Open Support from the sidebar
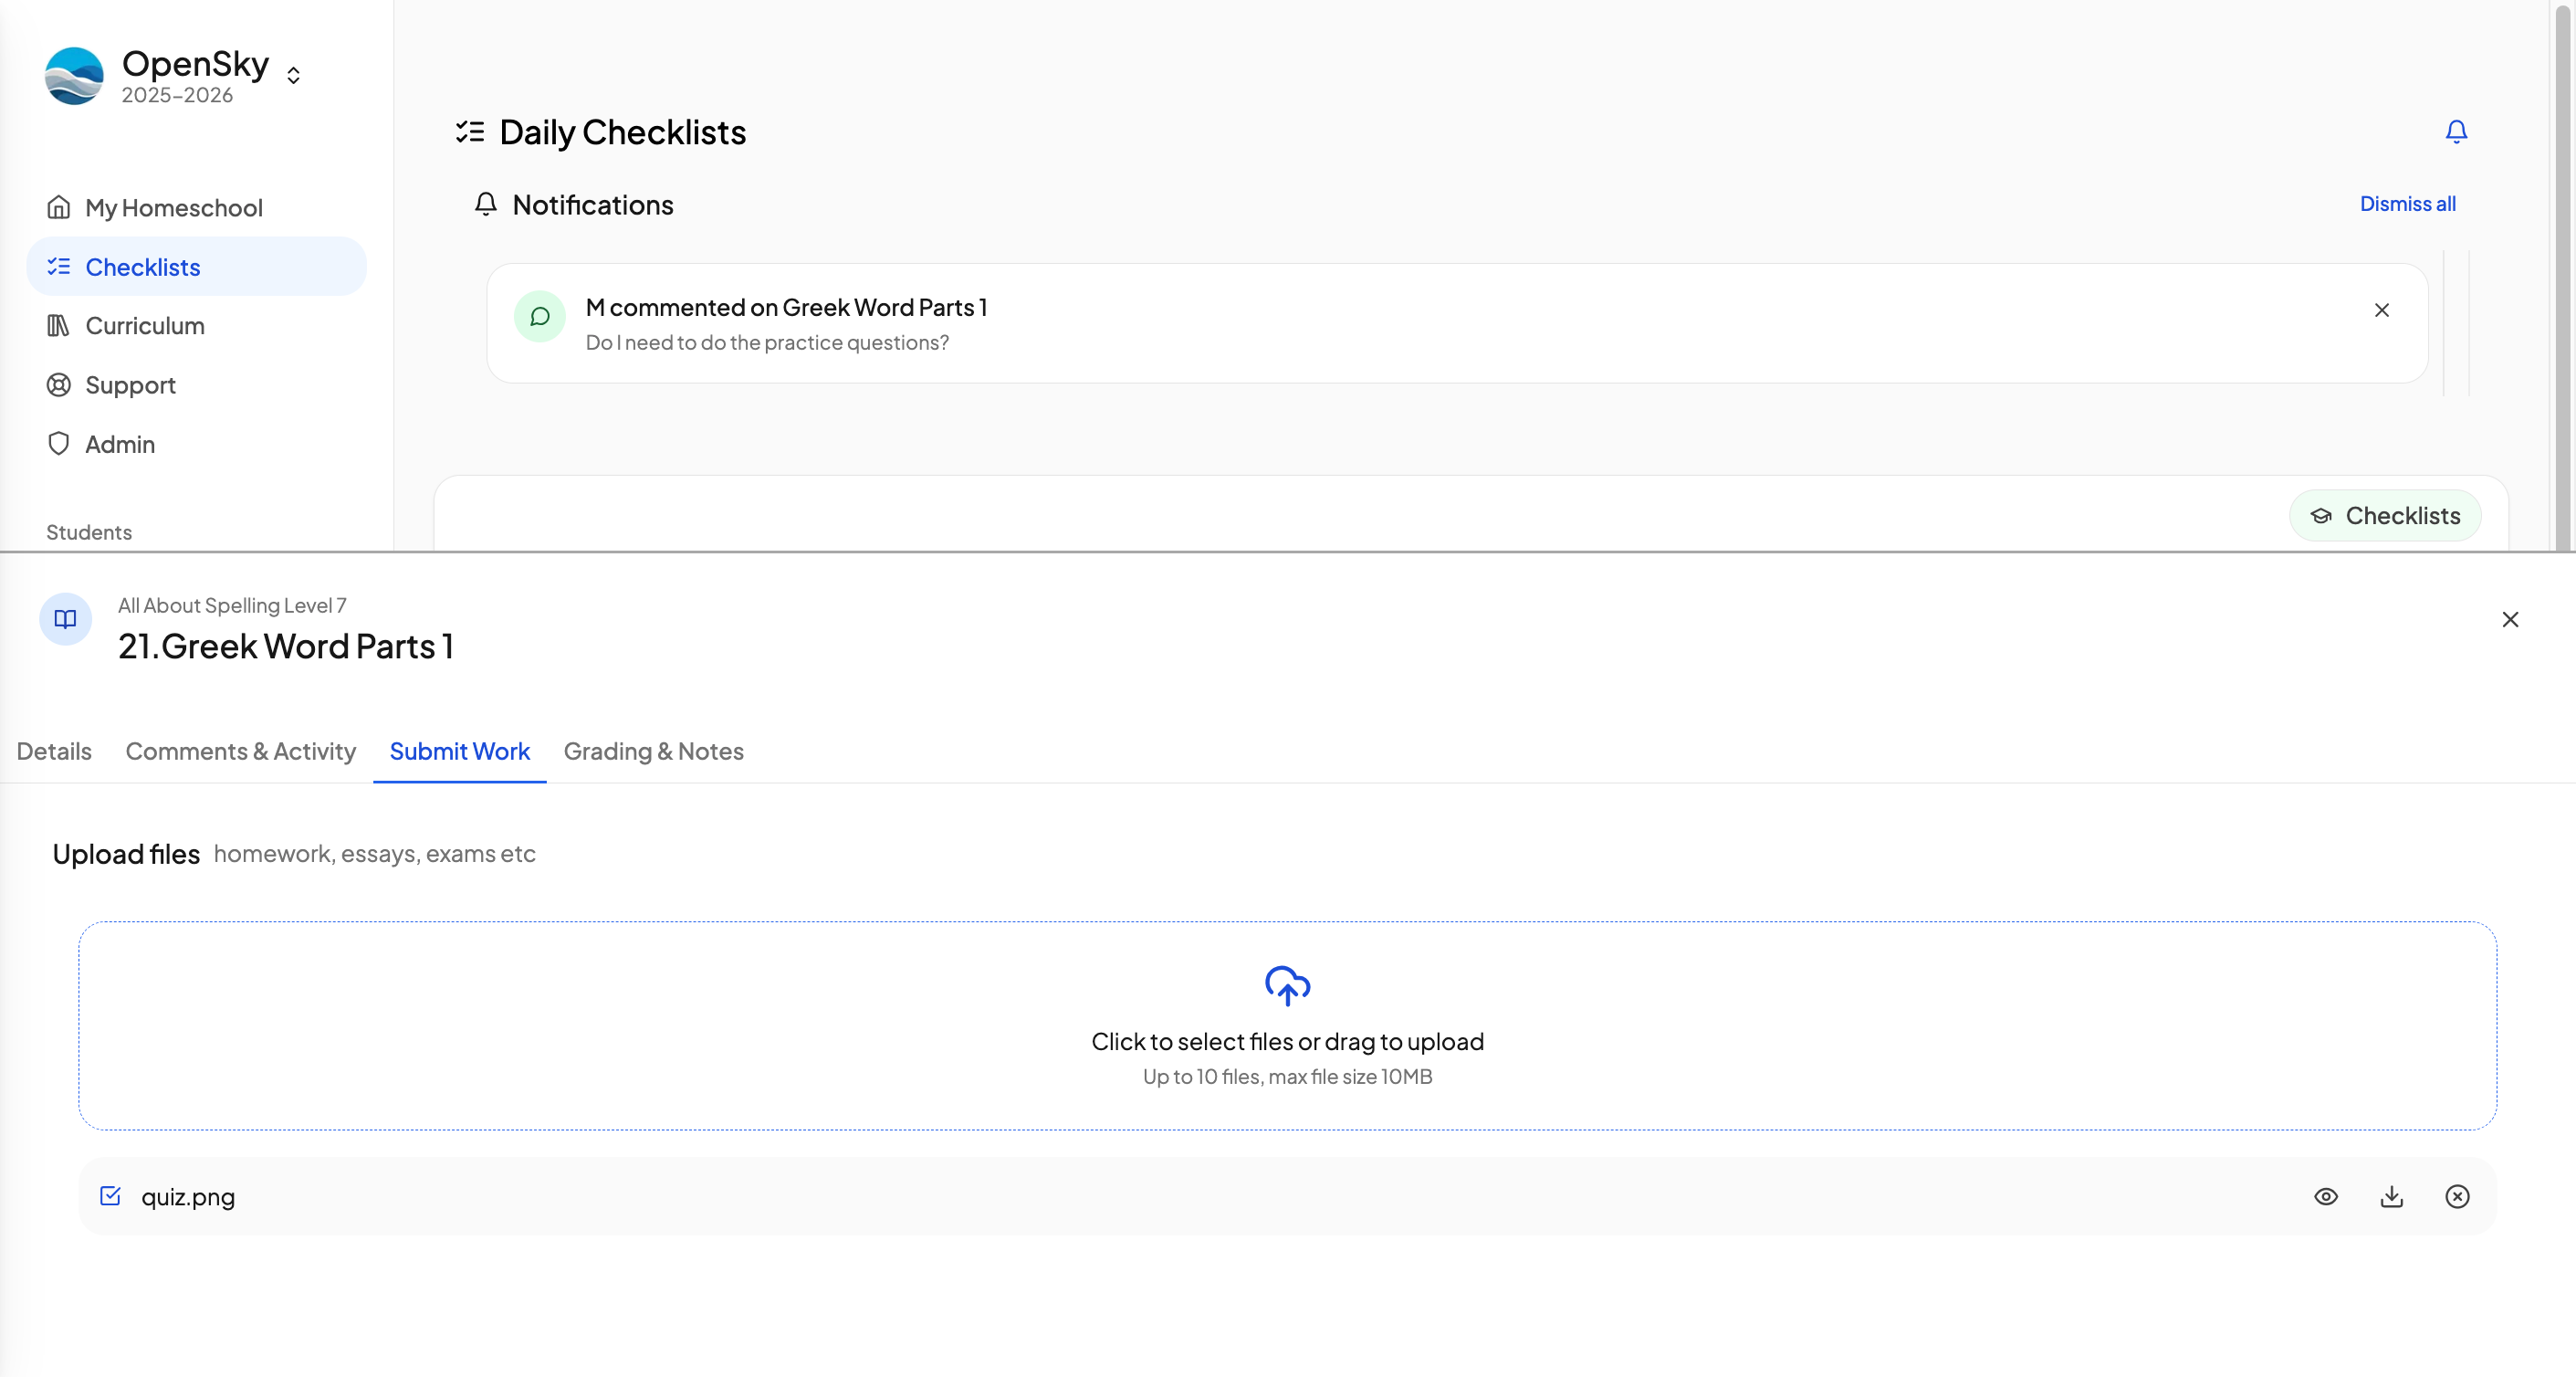Viewport: 2576px width, 1377px height. pyautogui.click(x=130, y=385)
